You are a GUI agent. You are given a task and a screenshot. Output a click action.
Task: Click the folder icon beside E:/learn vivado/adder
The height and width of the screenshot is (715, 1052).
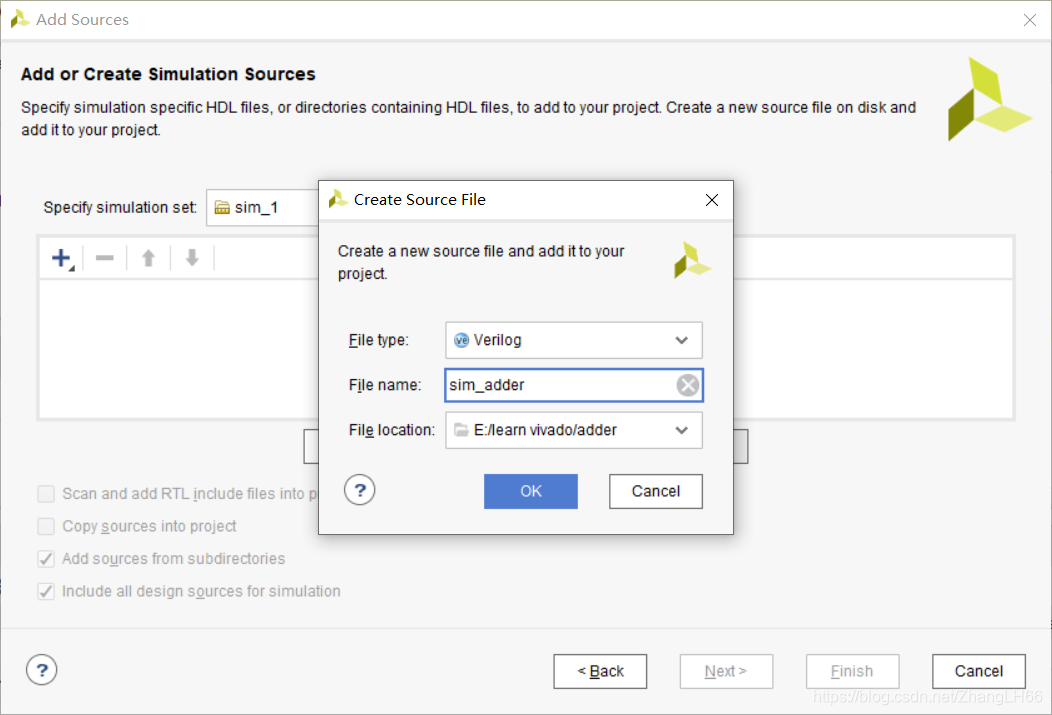(461, 430)
